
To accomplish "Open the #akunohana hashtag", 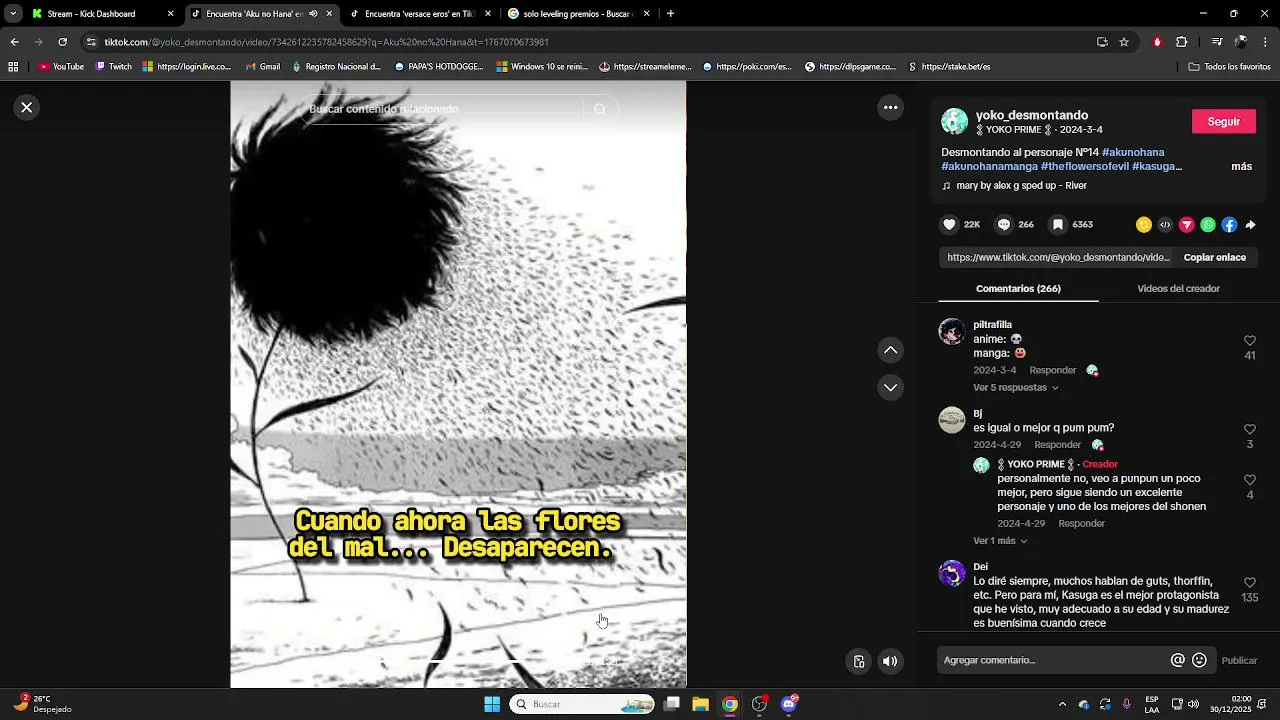I will coord(1133,152).
